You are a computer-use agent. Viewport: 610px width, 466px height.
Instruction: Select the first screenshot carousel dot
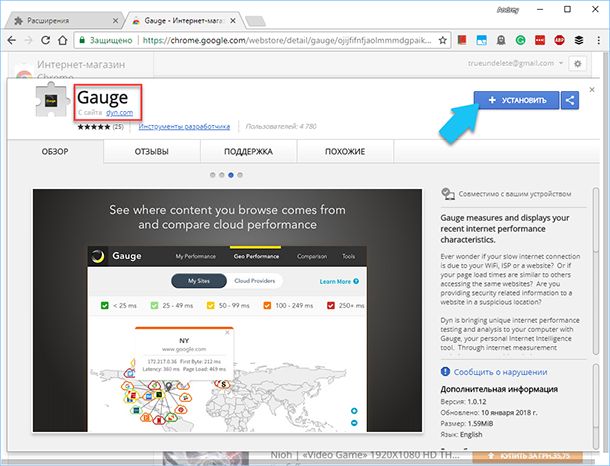tap(212, 175)
